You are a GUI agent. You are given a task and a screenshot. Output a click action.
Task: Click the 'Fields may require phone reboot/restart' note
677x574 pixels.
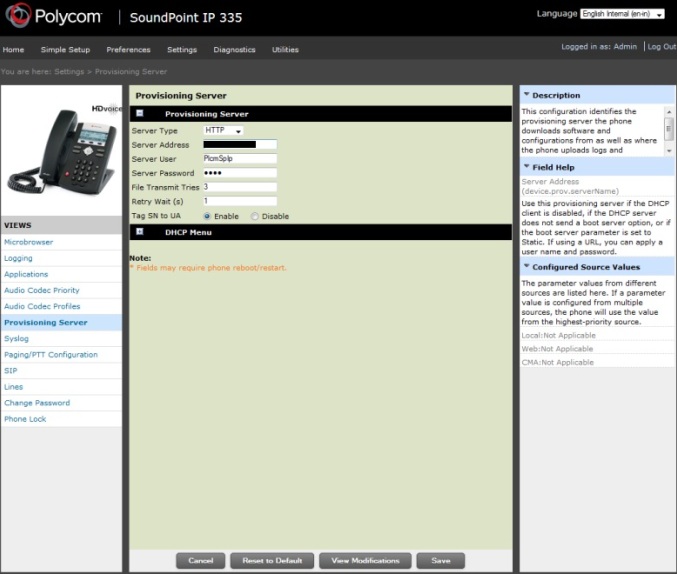(x=211, y=268)
